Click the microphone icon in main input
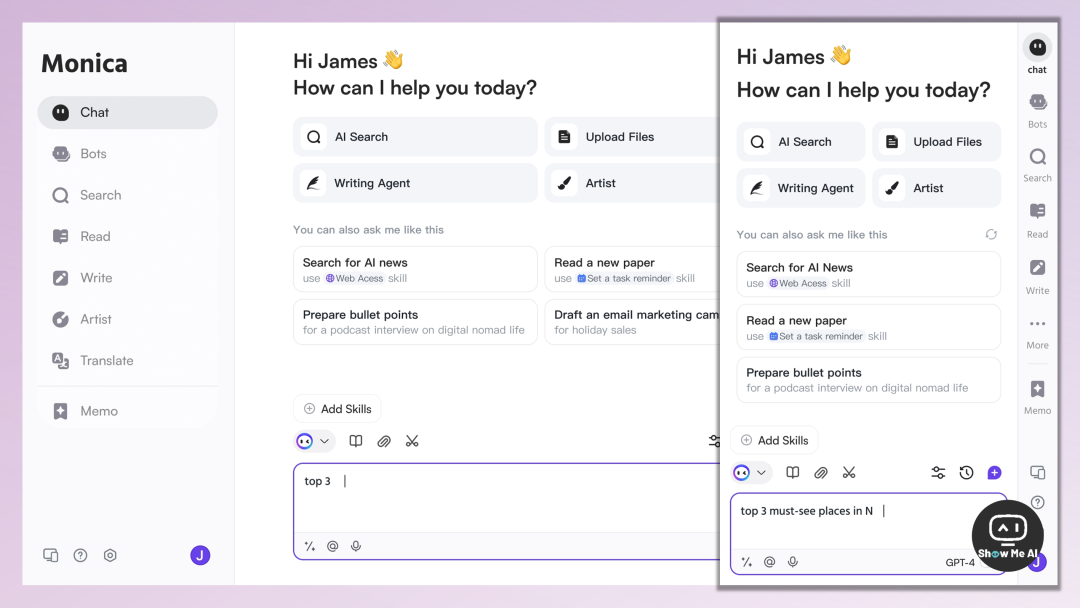The image size is (1080, 608). pos(356,546)
